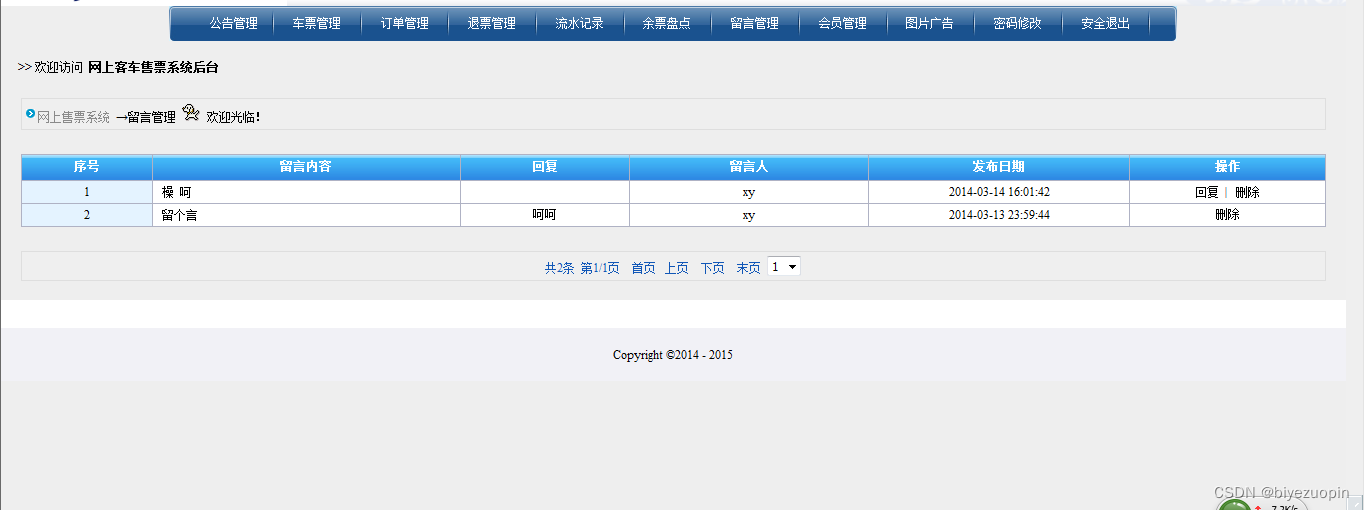
Task: Click the 网上客车售票系统后台 heading
Action: click(153, 67)
